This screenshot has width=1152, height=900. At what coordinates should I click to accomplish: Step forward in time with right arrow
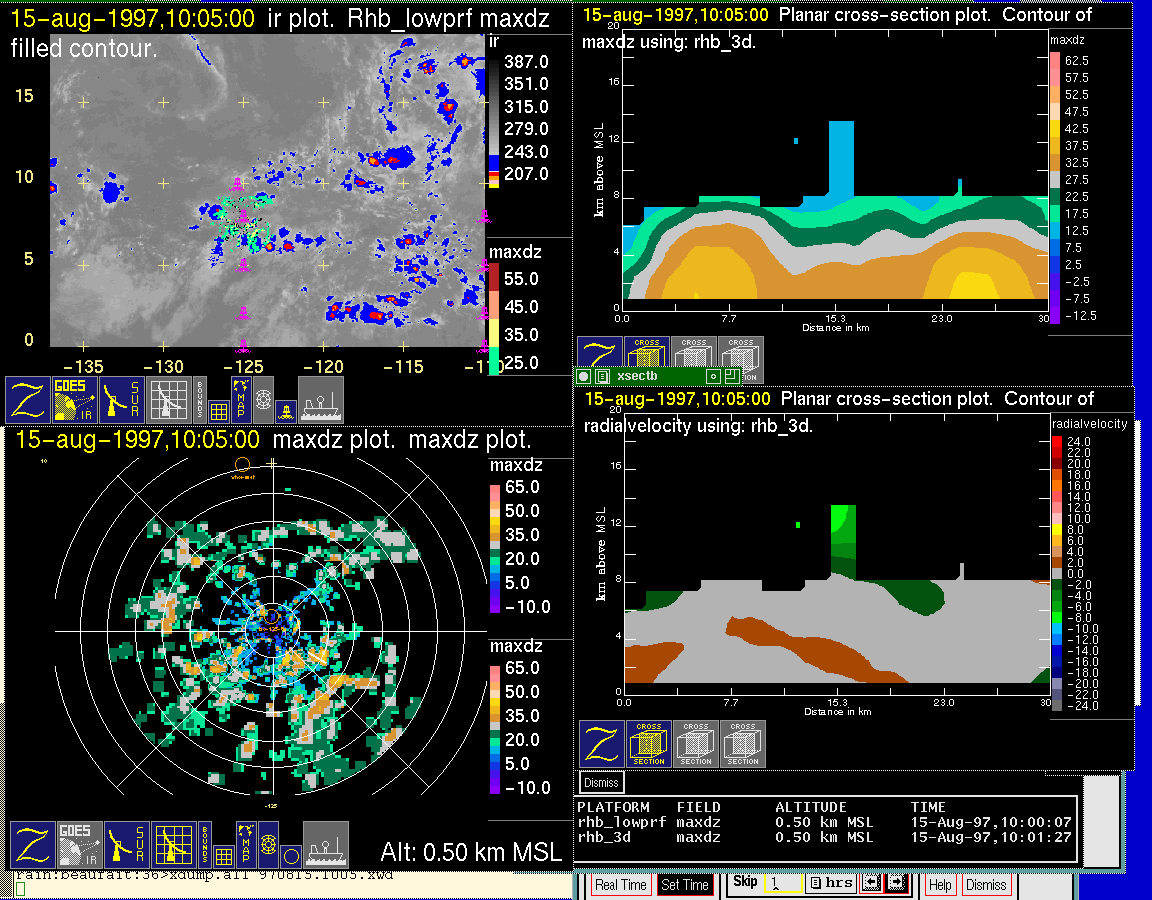(x=895, y=883)
